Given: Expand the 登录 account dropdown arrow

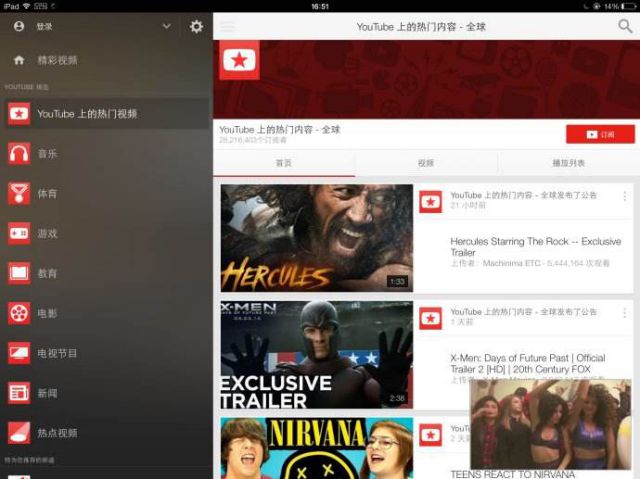Looking at the screenshot, I should [x=166, y=27].
